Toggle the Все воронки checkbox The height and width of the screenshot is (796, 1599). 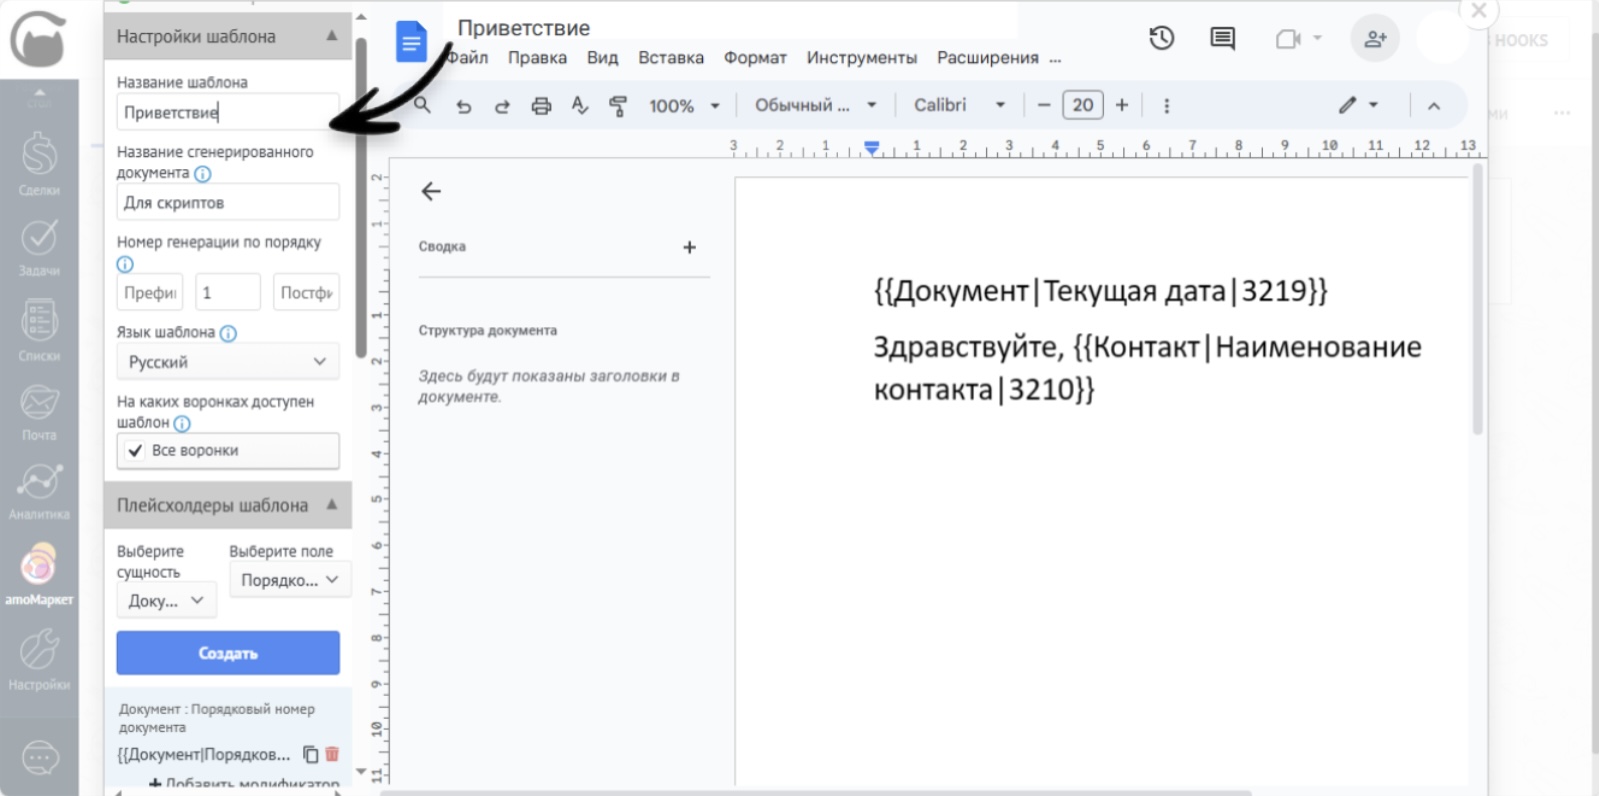135,451
